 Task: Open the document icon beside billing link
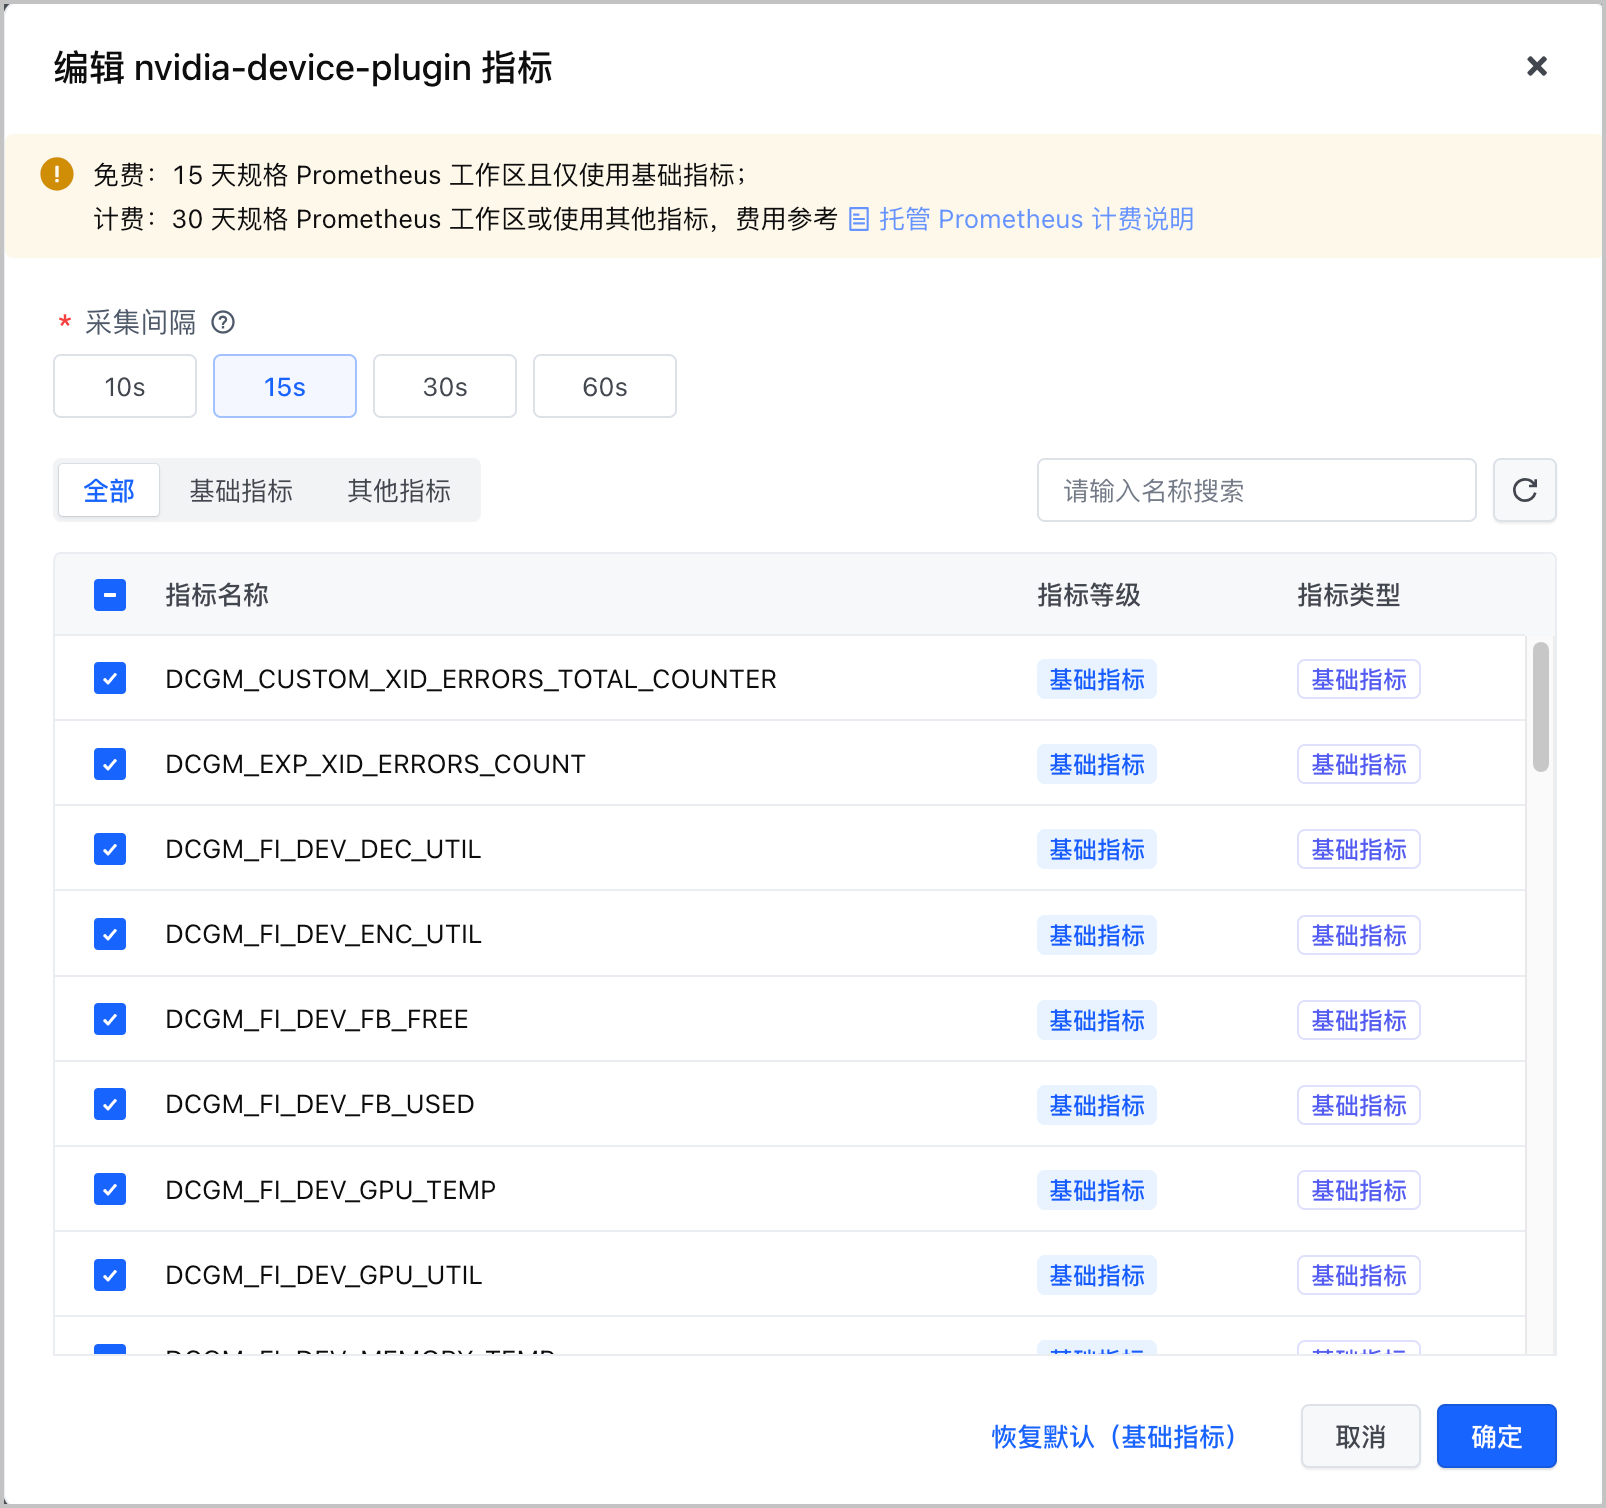pyautogui.click(x=859, y=219)
